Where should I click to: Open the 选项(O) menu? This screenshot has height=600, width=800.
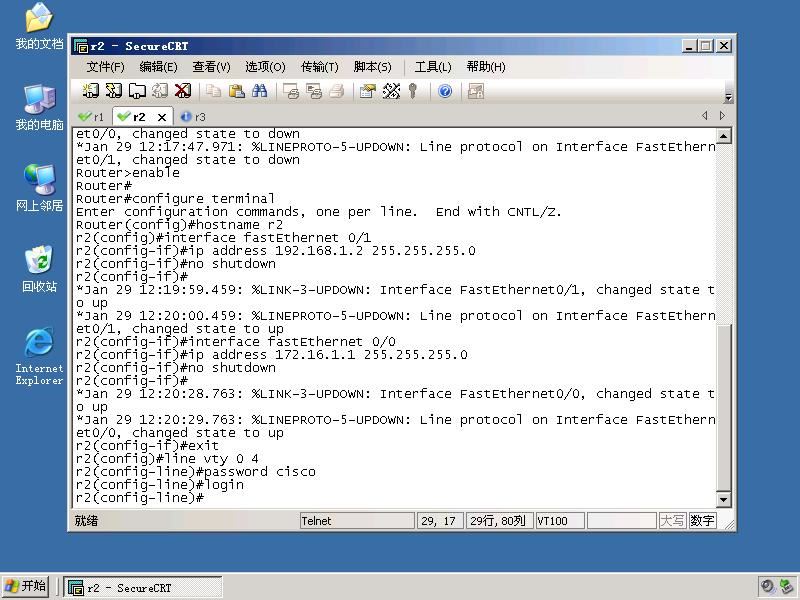265,67
